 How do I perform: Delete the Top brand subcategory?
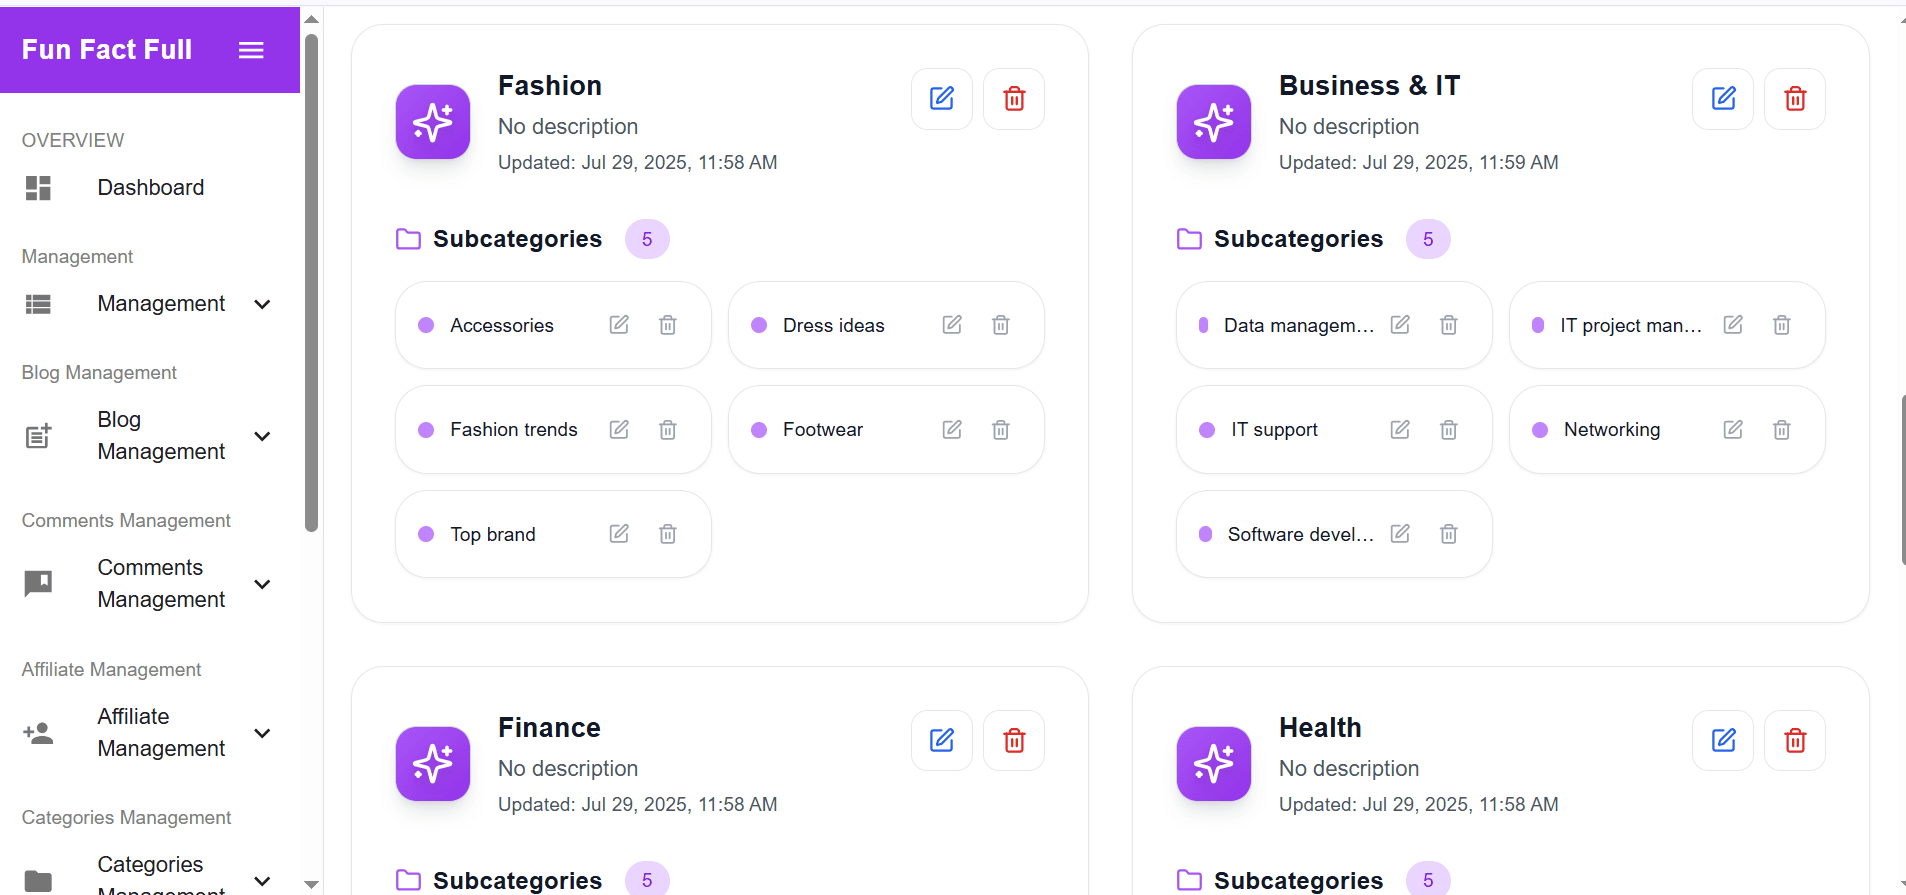pos(668,534)
